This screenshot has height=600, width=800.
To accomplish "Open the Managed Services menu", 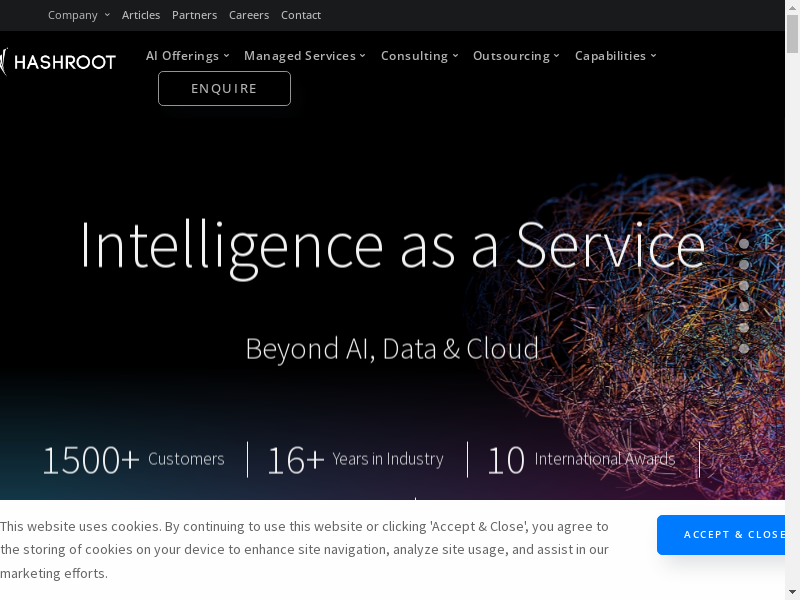I will click(x=304, y=56).
